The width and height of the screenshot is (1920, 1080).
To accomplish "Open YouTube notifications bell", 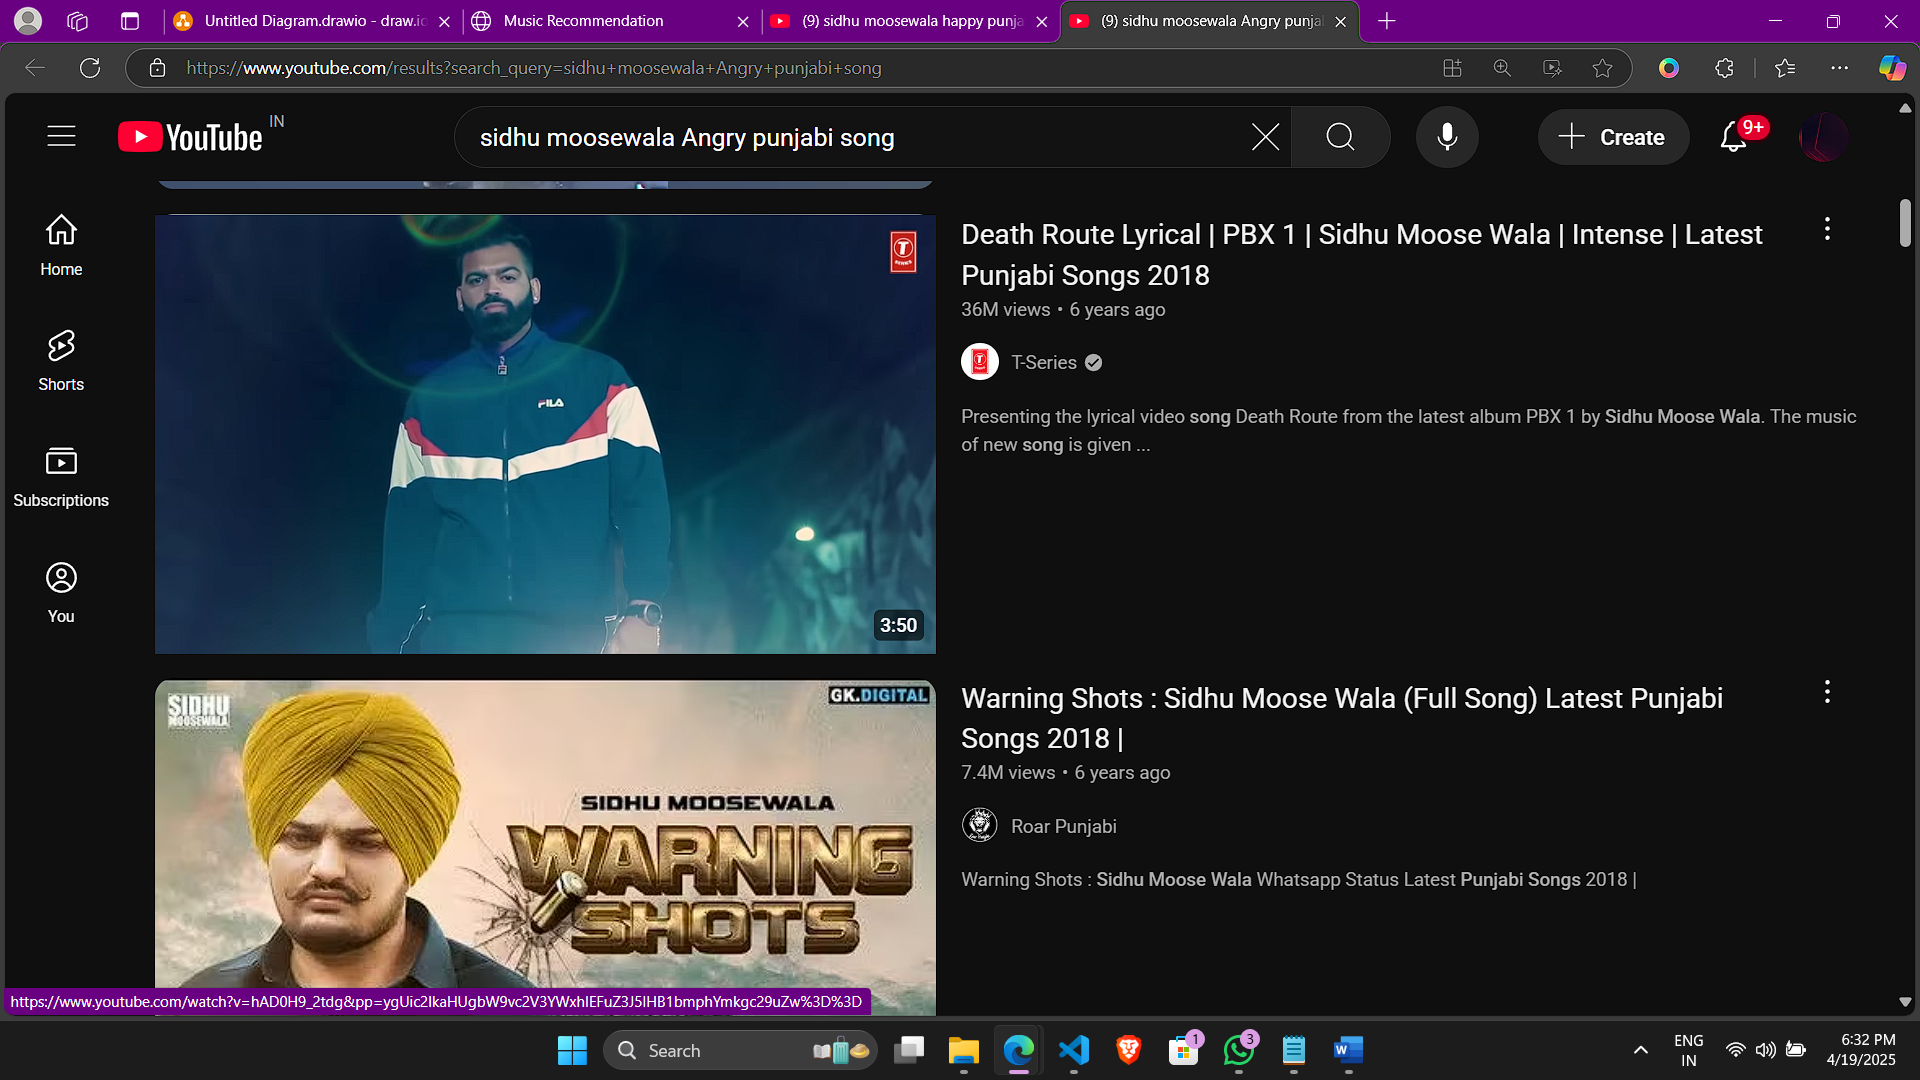I will click(x=1733, y=137).
